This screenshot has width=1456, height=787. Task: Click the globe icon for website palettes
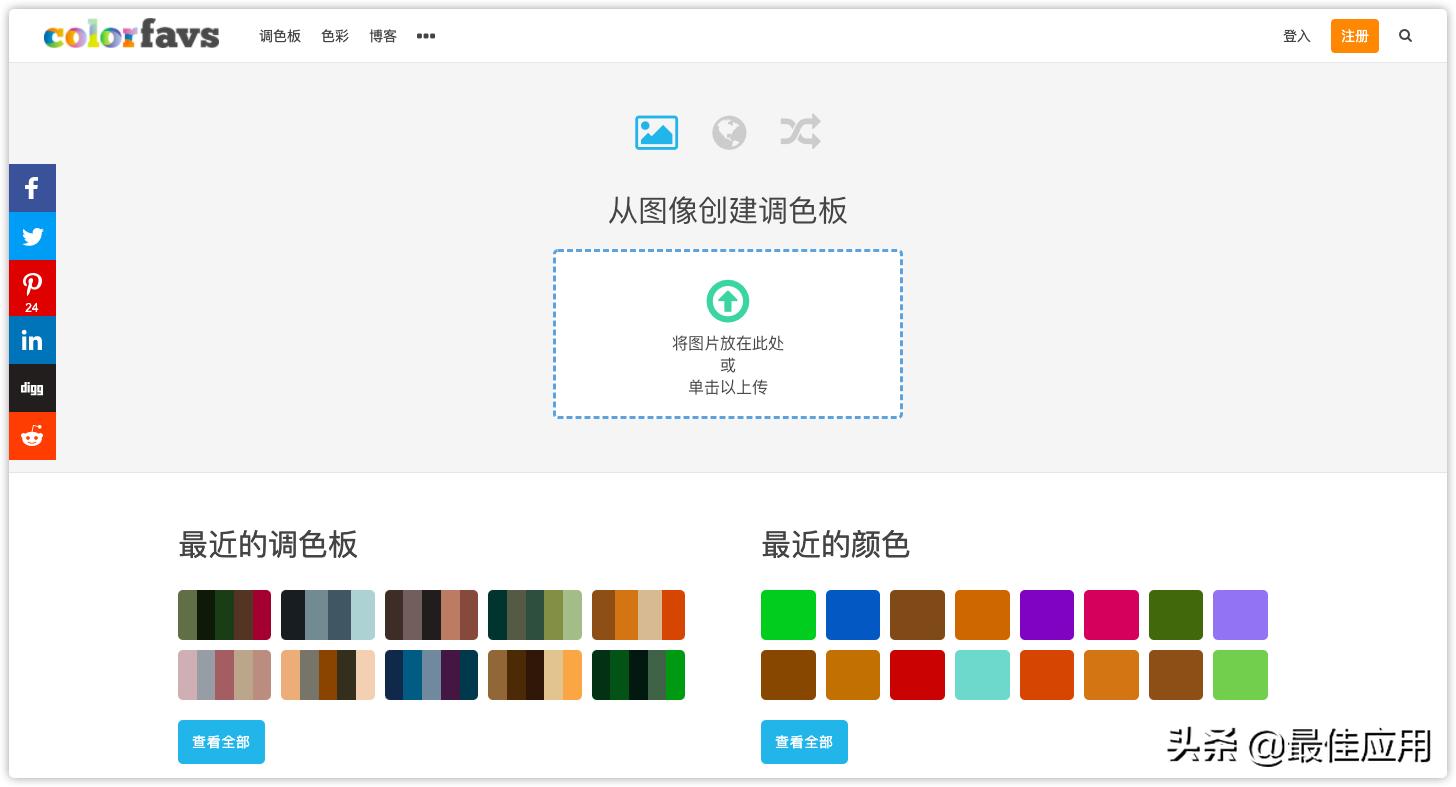(x=728, y=132)
